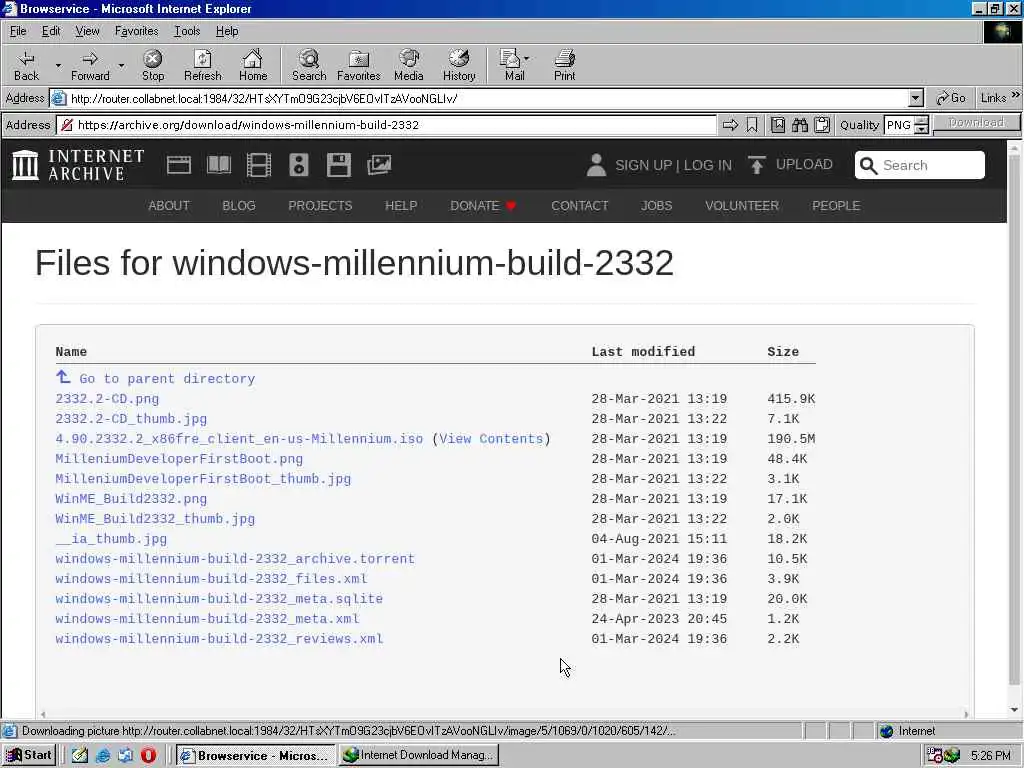Click the Opera icon in quick launch
Viewport: 1024px width, 768px height.
tap(148, 756)
